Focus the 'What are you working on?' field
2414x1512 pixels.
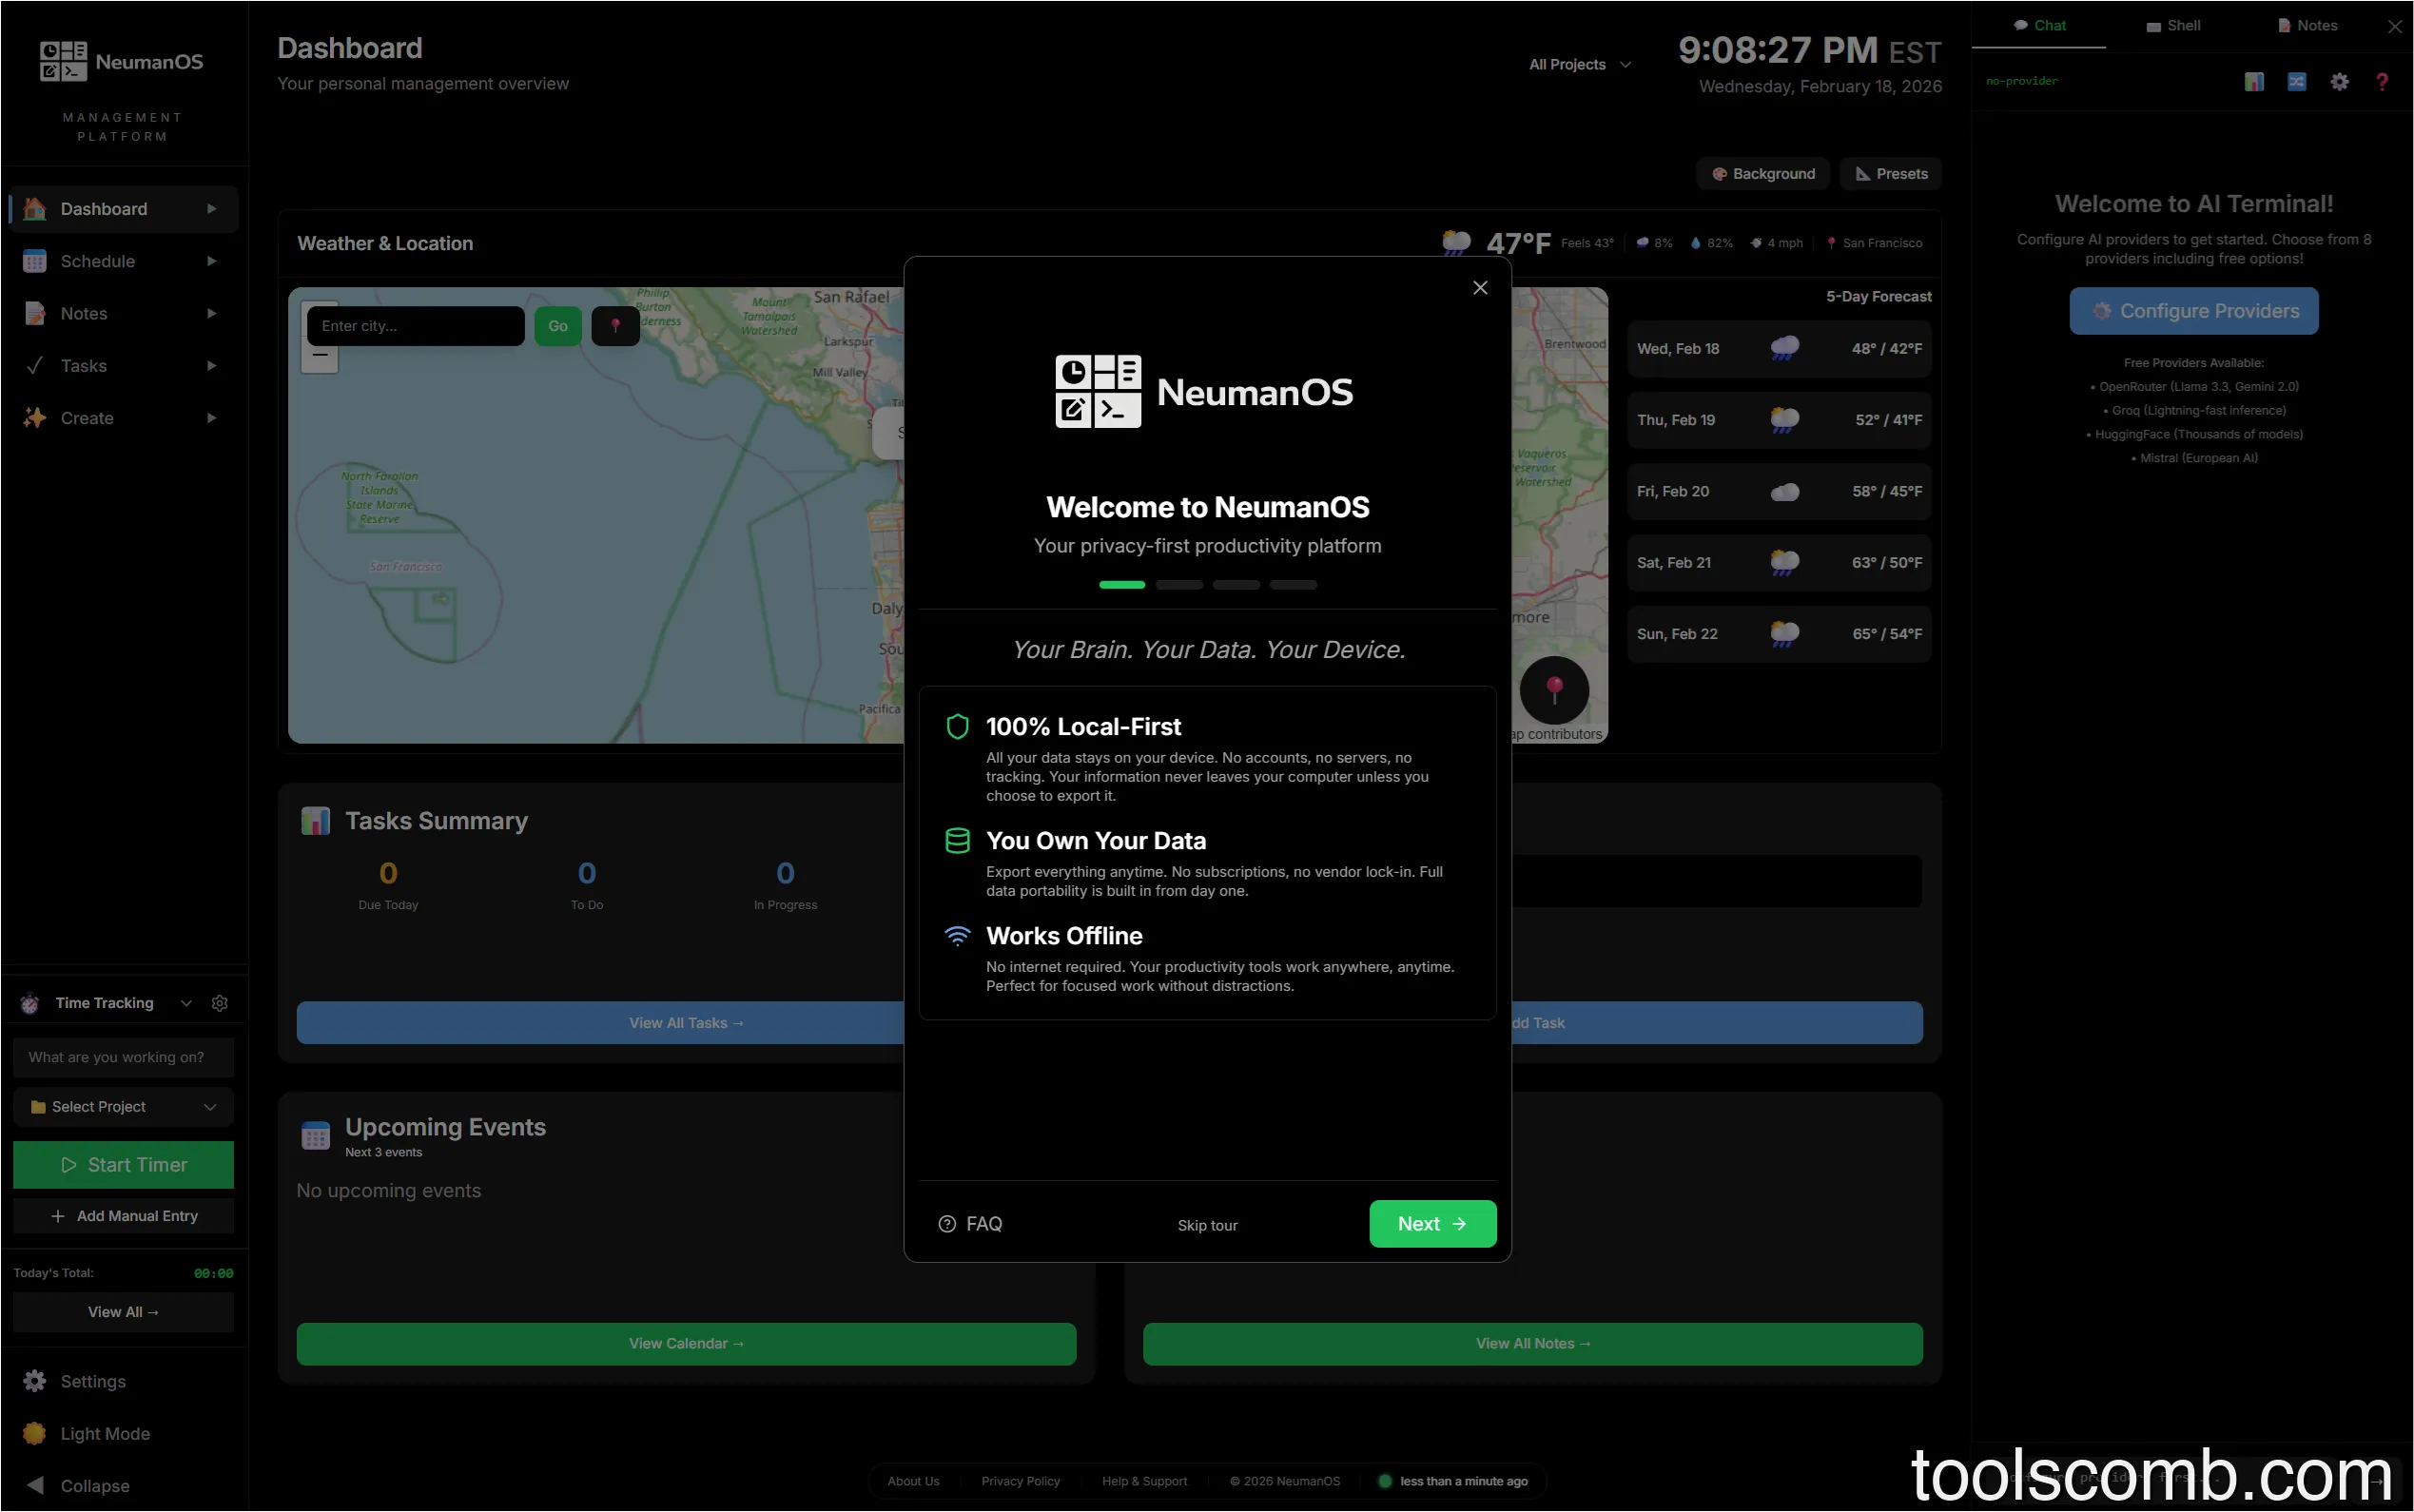(123, 1057)
